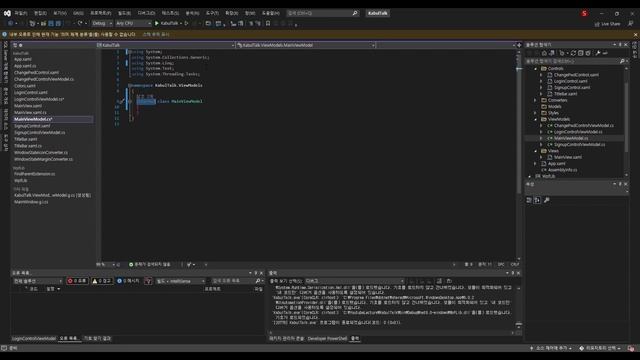Open the Build + IntelliSense dropdown in Error List

180,281
